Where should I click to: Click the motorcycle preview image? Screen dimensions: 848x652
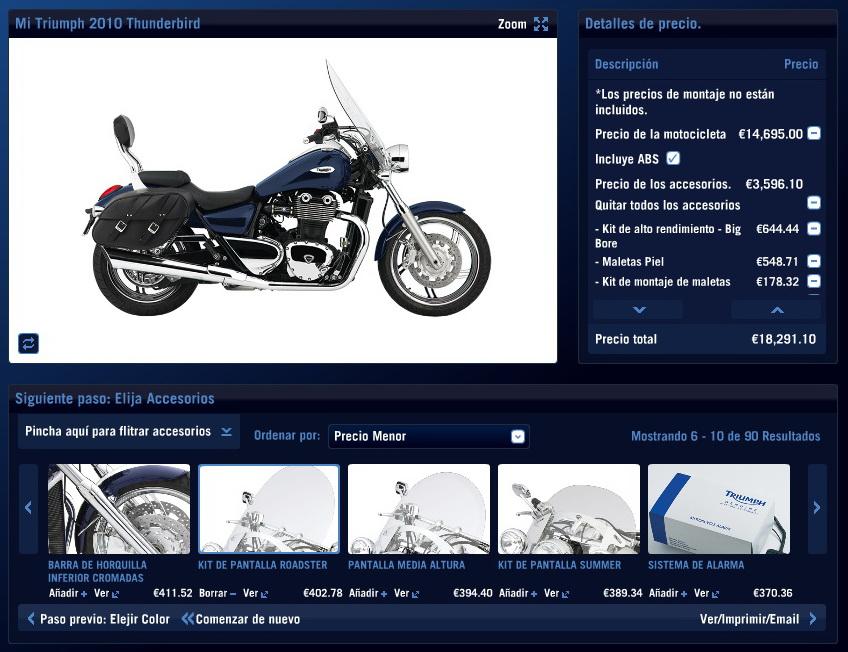(283, 200)
